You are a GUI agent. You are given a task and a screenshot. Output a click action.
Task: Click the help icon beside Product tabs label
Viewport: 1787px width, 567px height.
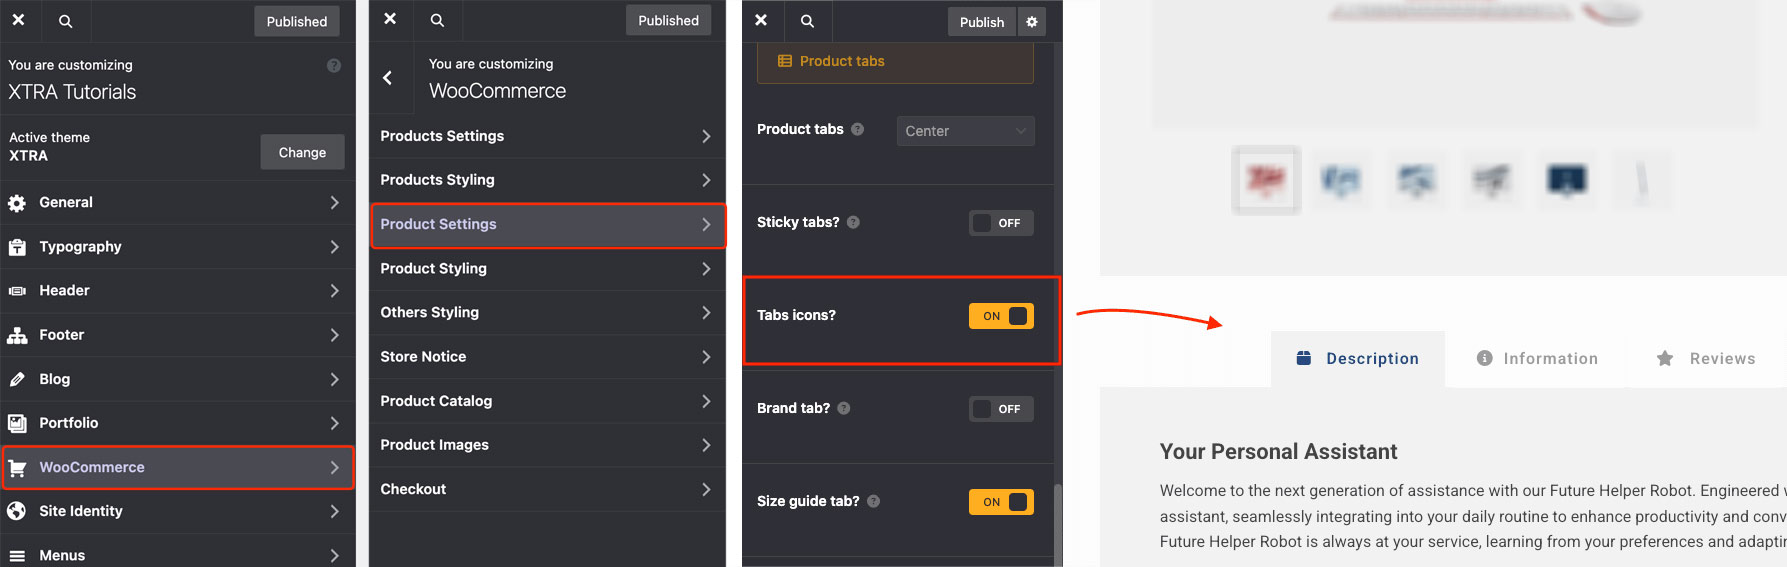857,129
